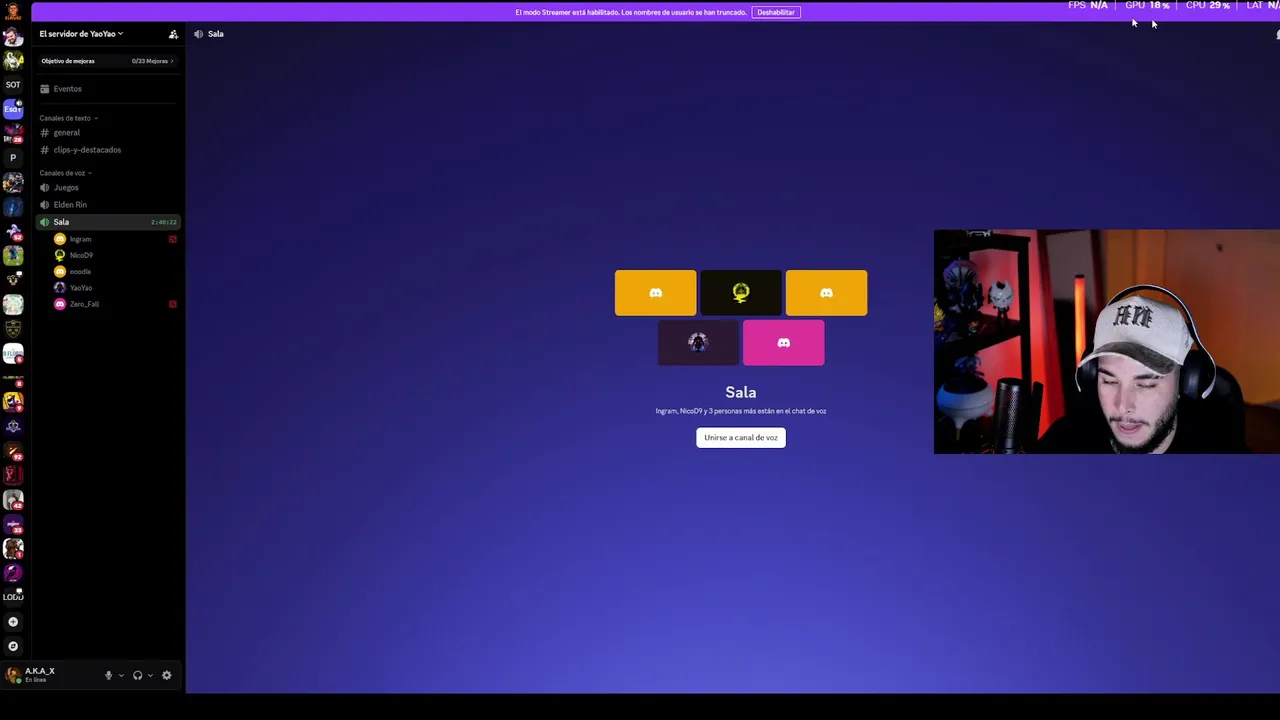Viewport: 1280px width, 720px height.
Task: Click Zero_Fall's pink avatar in voice list
Action: [60, 304]
